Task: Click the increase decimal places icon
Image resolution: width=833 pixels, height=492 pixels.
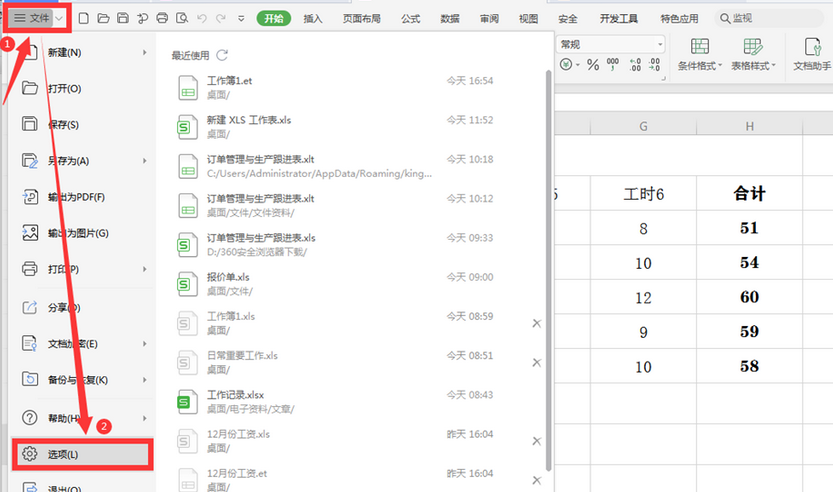Action: (x=635, y=65)
